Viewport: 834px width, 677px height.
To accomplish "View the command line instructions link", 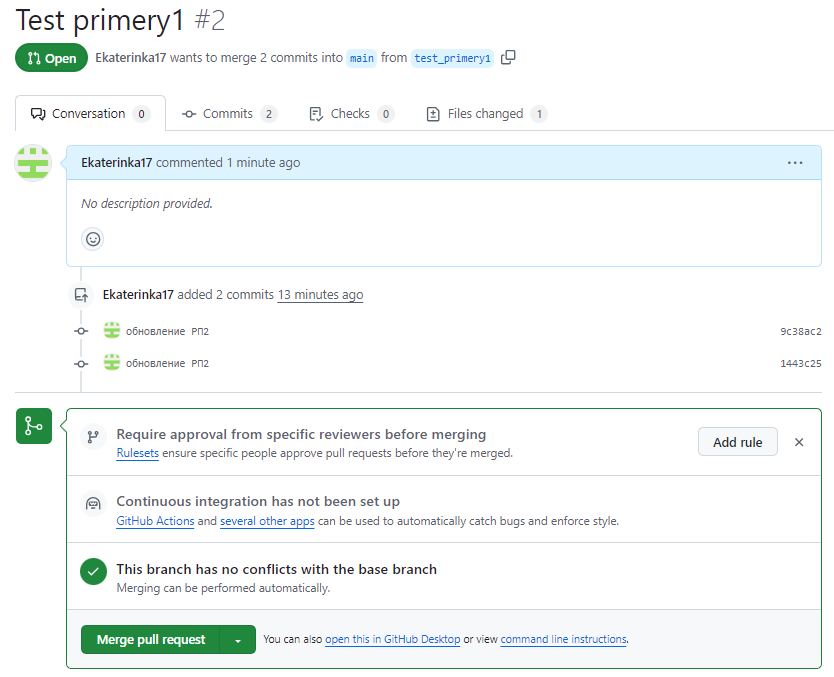I will pos(563,640).
